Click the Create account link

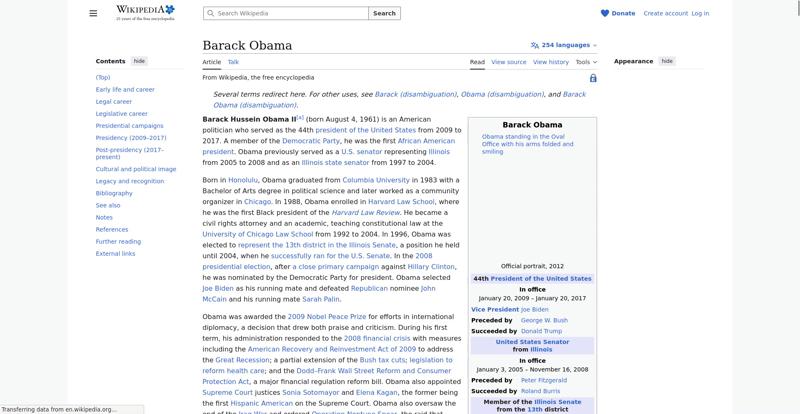coord(665,13)
